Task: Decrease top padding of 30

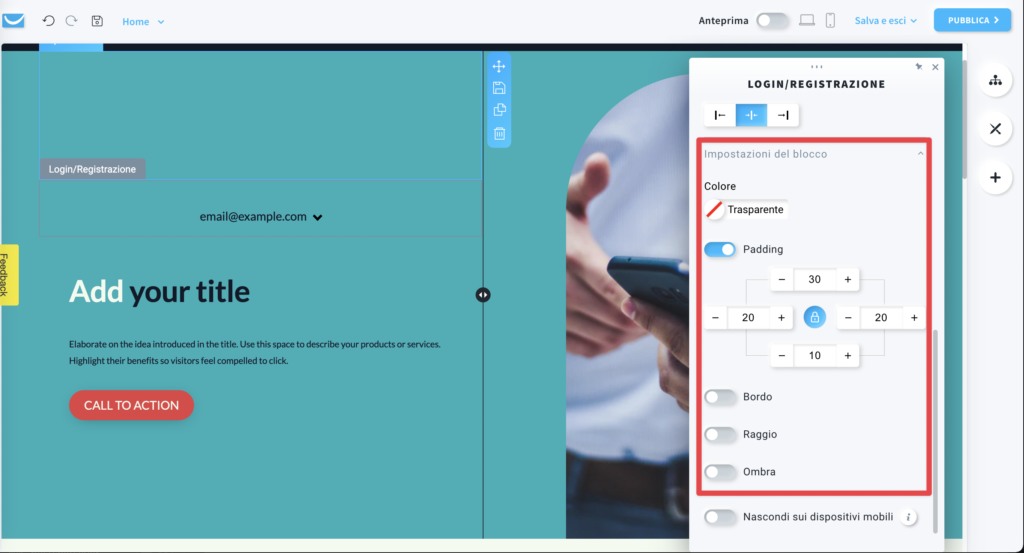Action: click(782, 279)
